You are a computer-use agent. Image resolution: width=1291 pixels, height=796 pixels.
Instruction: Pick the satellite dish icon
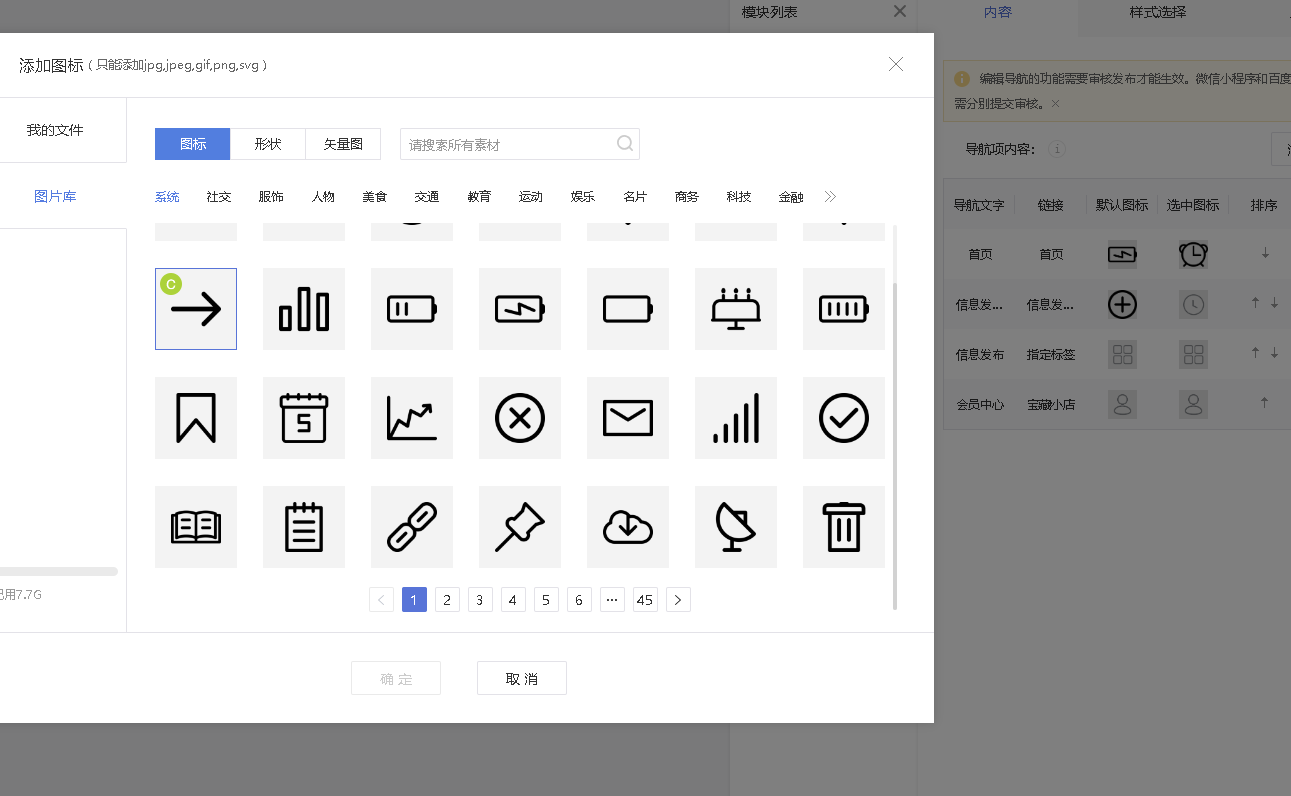736,527
